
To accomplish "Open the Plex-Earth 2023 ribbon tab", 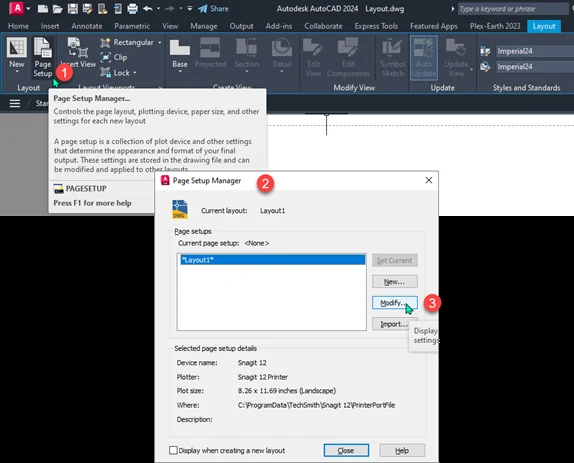I will point(495,26).
